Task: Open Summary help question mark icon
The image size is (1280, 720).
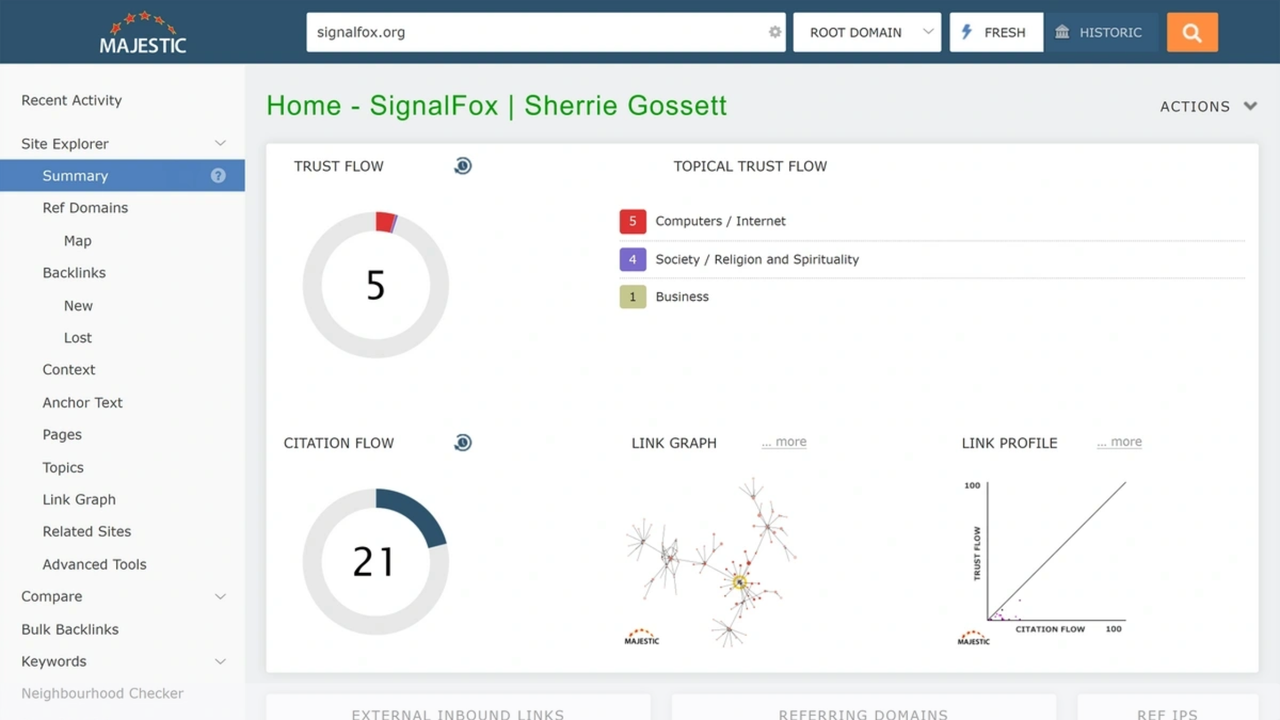Action: tap(218, 175)
